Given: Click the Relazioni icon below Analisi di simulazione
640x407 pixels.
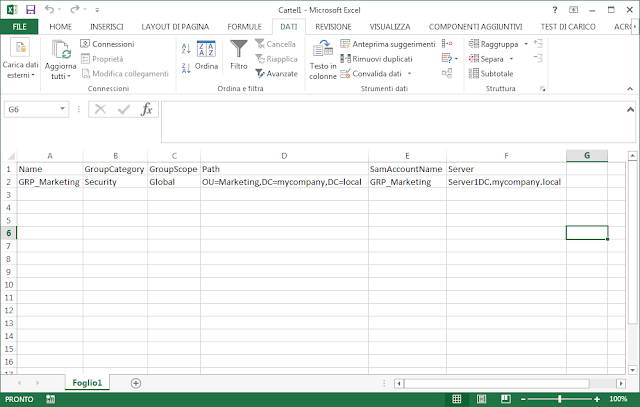Looking at the screenshot, I should [447, 73].
